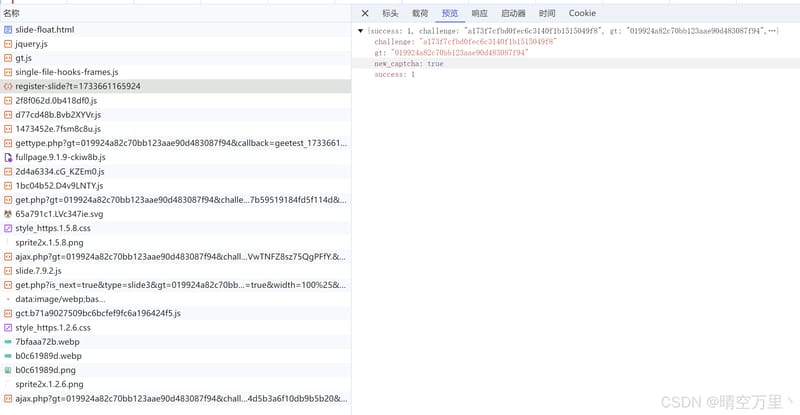
Task: Open ajax.php request ending 4d5b3a6f10db9b5b20
Action: (x=176, y=399)
